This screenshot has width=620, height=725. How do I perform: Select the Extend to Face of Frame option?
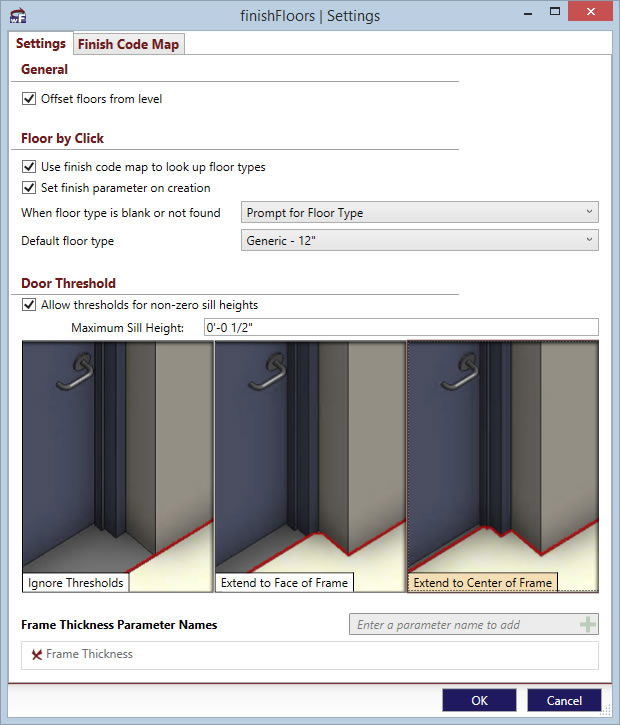point(310,466)
